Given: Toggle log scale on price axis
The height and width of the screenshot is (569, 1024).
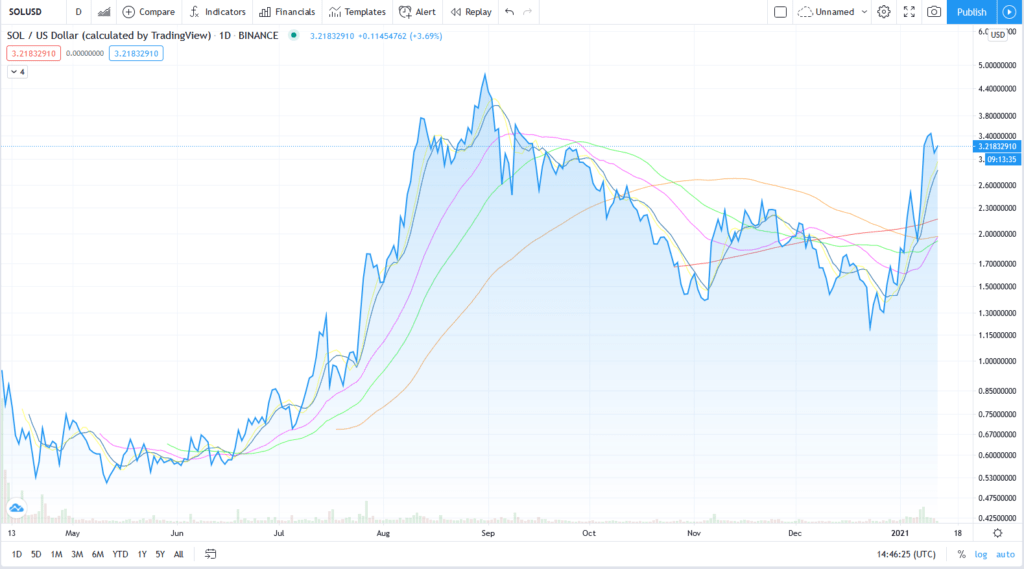Looking at the screenshot, I should point(981,553).
